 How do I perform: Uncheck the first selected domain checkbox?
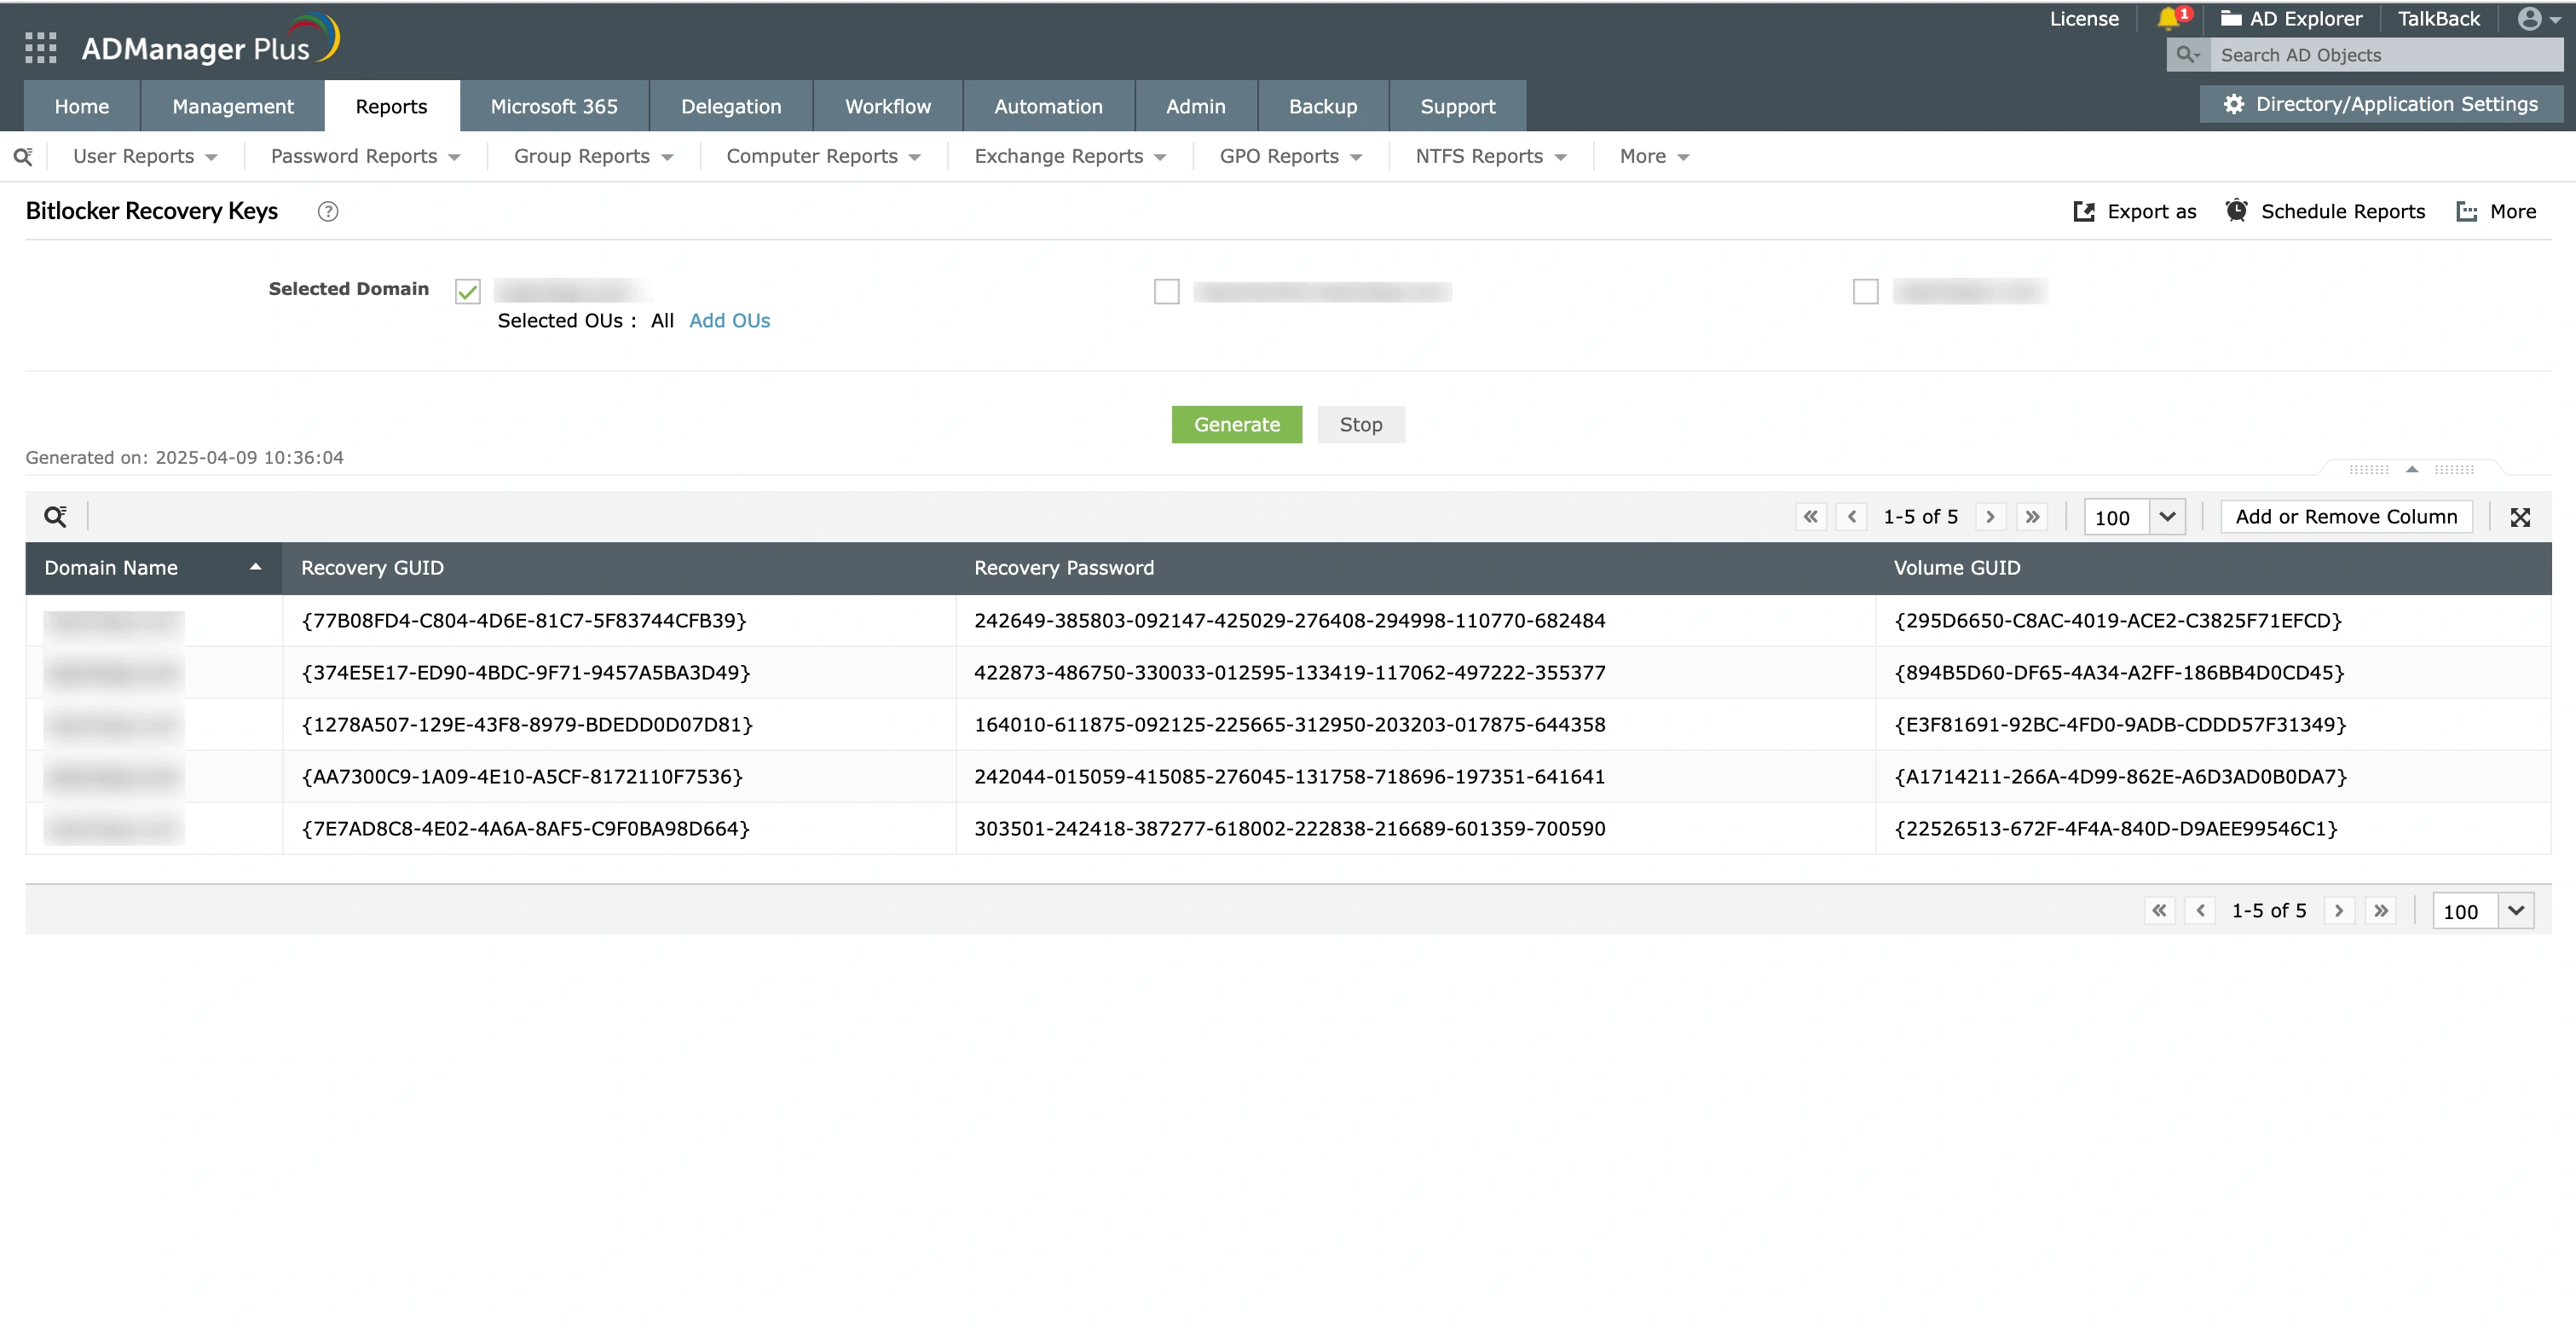click(x=468, y=291)
